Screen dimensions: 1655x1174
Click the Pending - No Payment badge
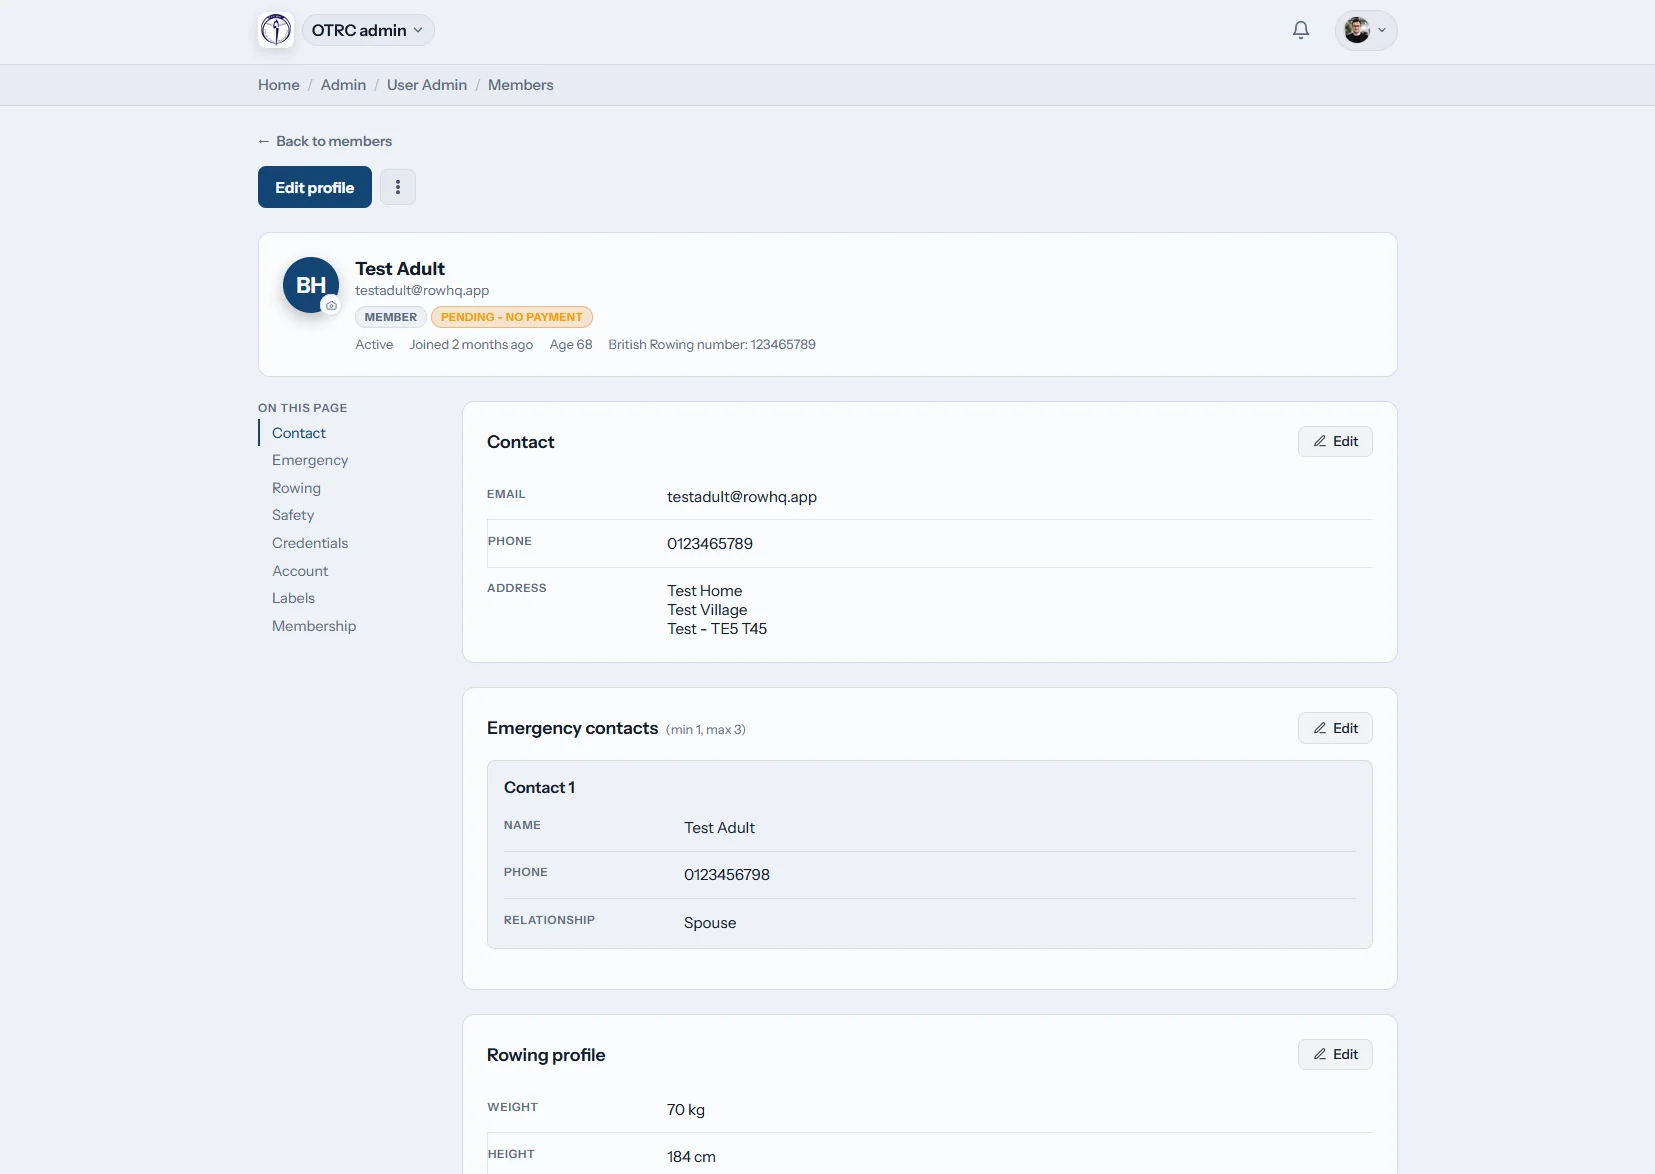(512, 317)
